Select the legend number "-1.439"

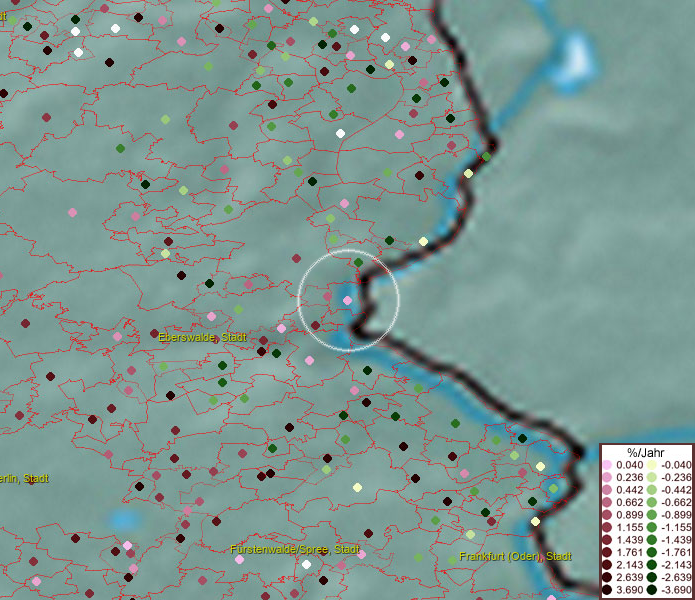click(676, 540)
